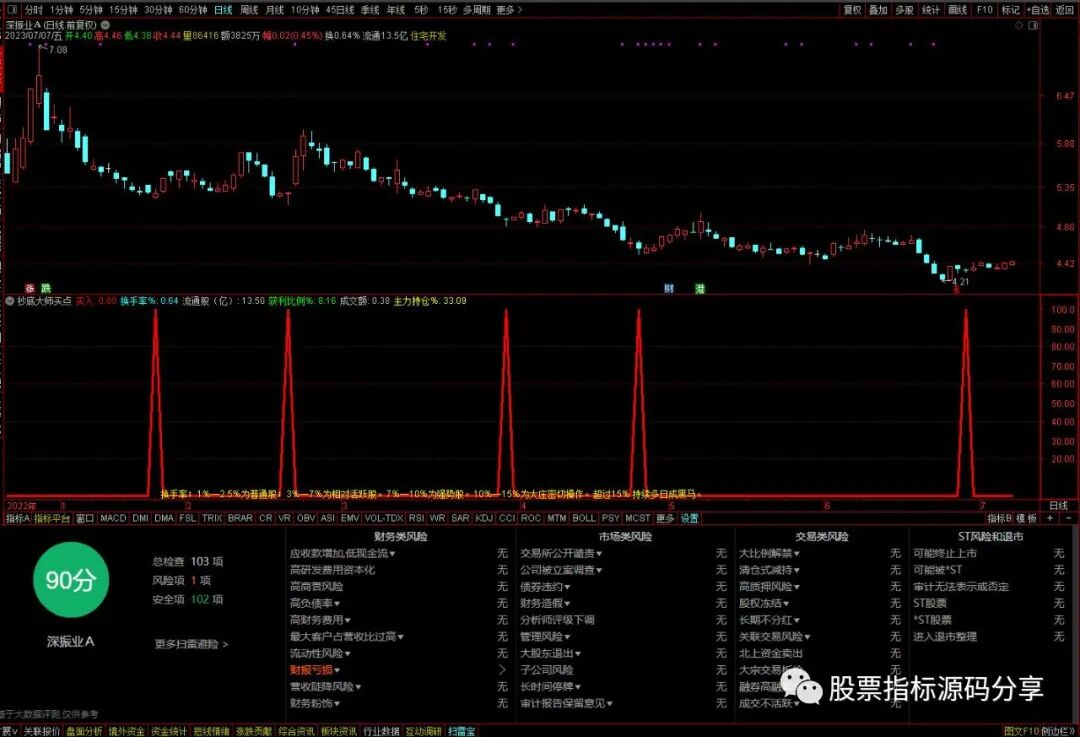Expand 高负债率 risk item
The height and width of the screenshot is (737, 1080).
point(315,603)
